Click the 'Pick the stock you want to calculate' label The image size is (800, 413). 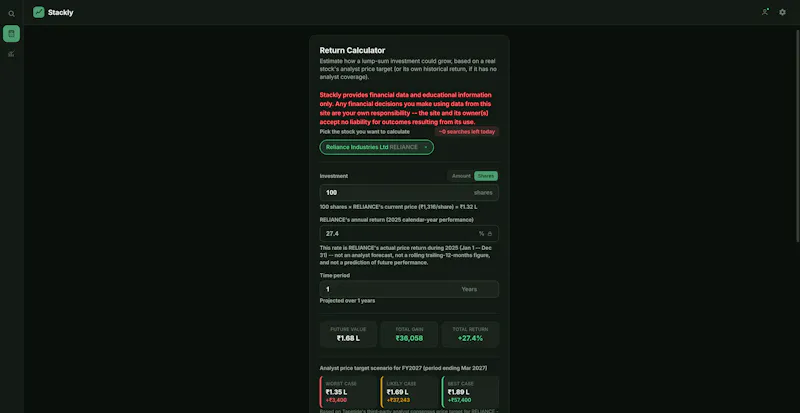364,132
